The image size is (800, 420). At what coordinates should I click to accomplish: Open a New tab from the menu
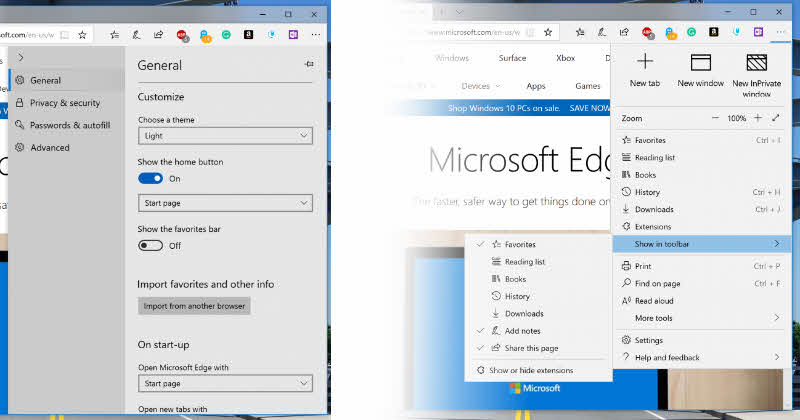point(645,70)
